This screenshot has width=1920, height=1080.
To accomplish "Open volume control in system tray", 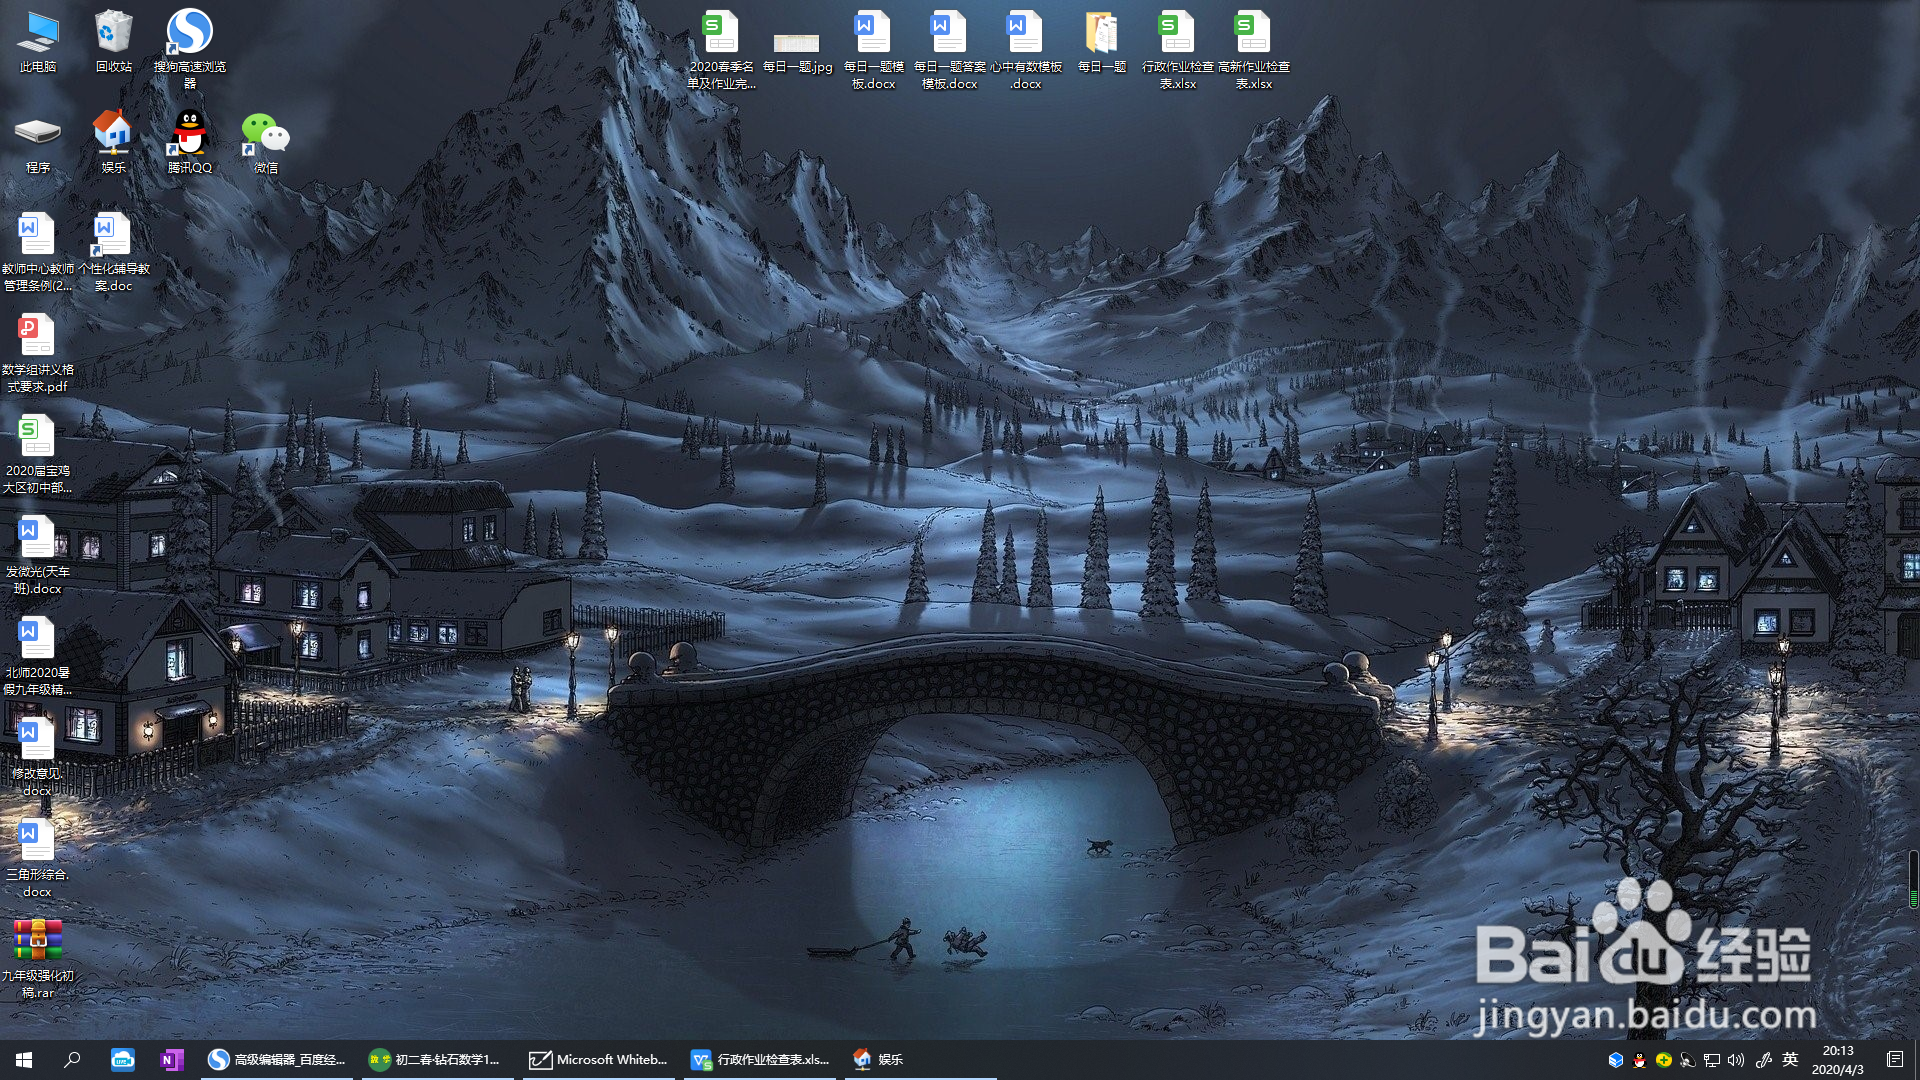I will (x=1736, y=1059).
